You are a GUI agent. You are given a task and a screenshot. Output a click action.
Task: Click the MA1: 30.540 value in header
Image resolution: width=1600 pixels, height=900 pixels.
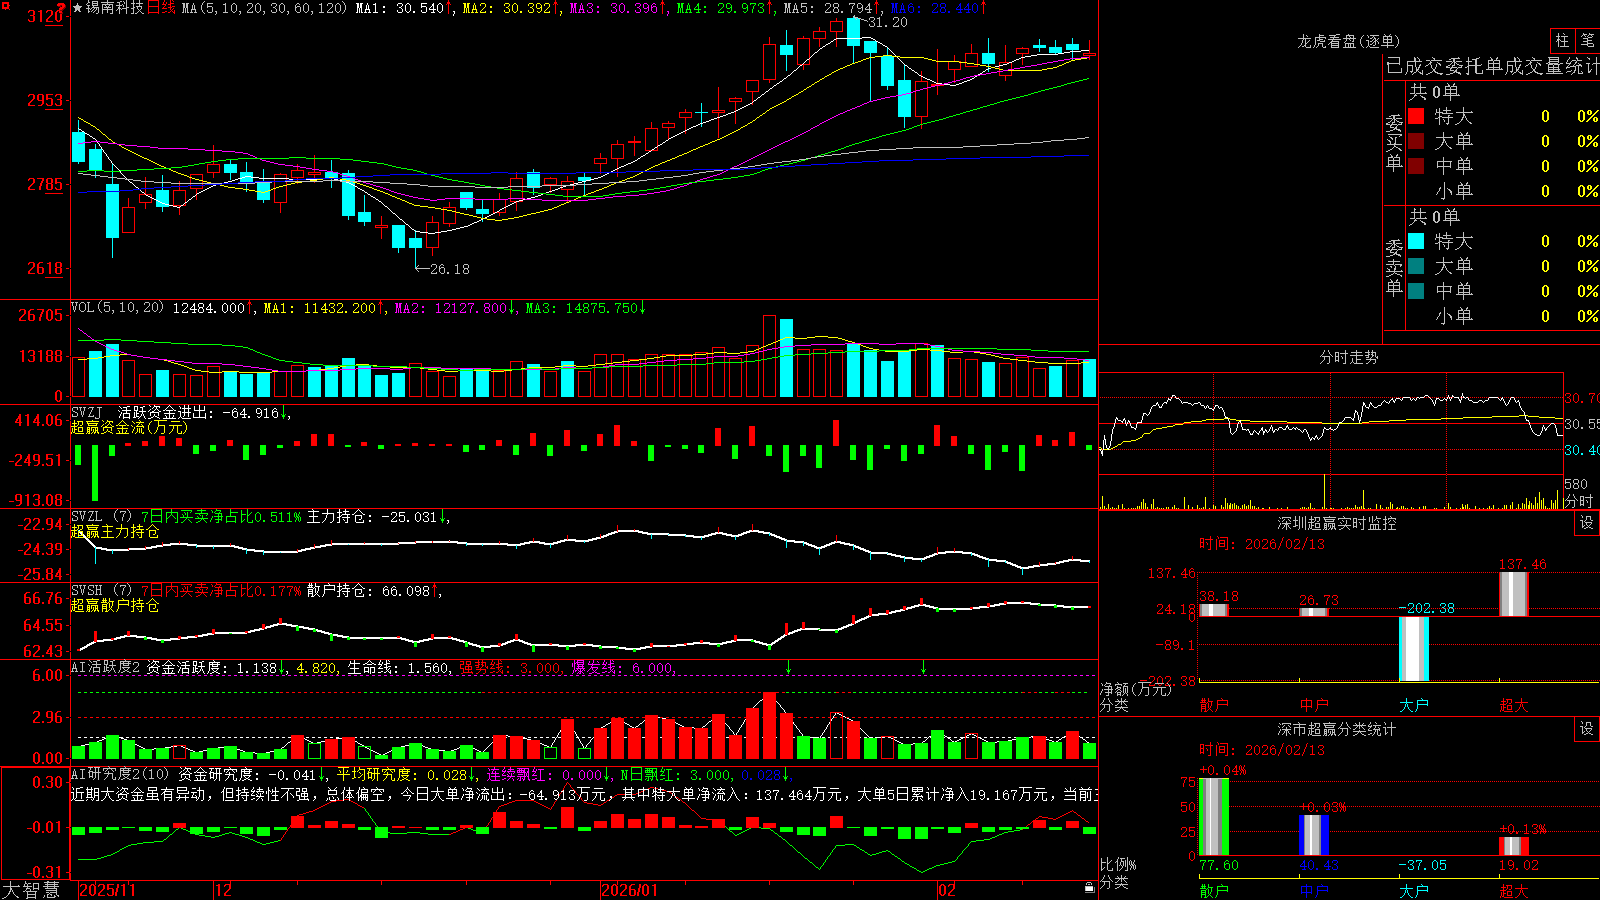tap(404, 8)
